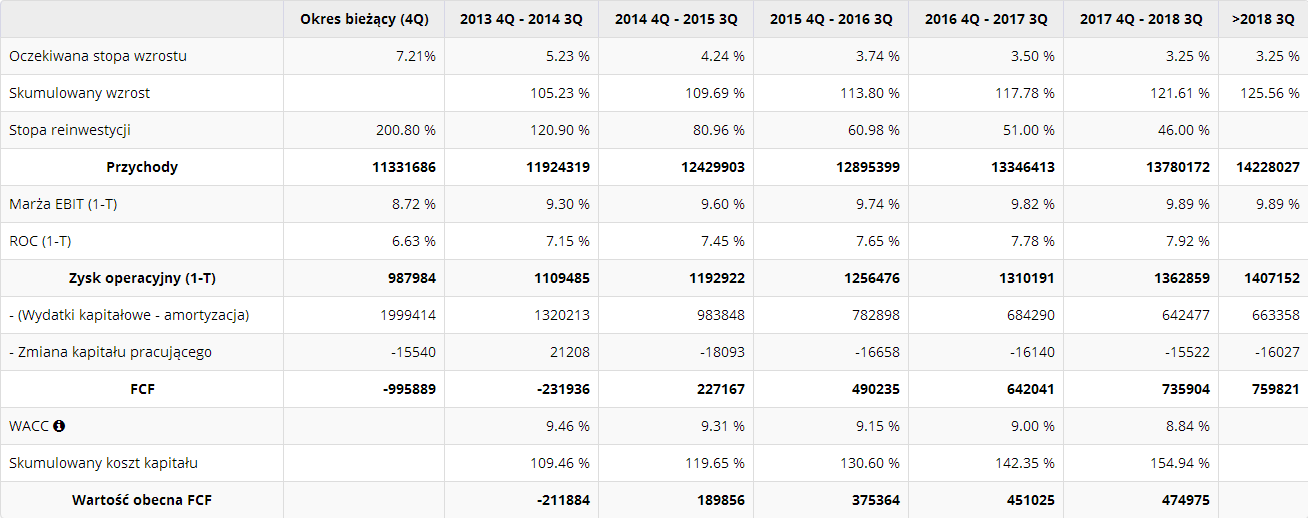1308x518 pixels.
Task: Click the "Zmiana kapitału pracującego" row label
Action: pos(110,352)
